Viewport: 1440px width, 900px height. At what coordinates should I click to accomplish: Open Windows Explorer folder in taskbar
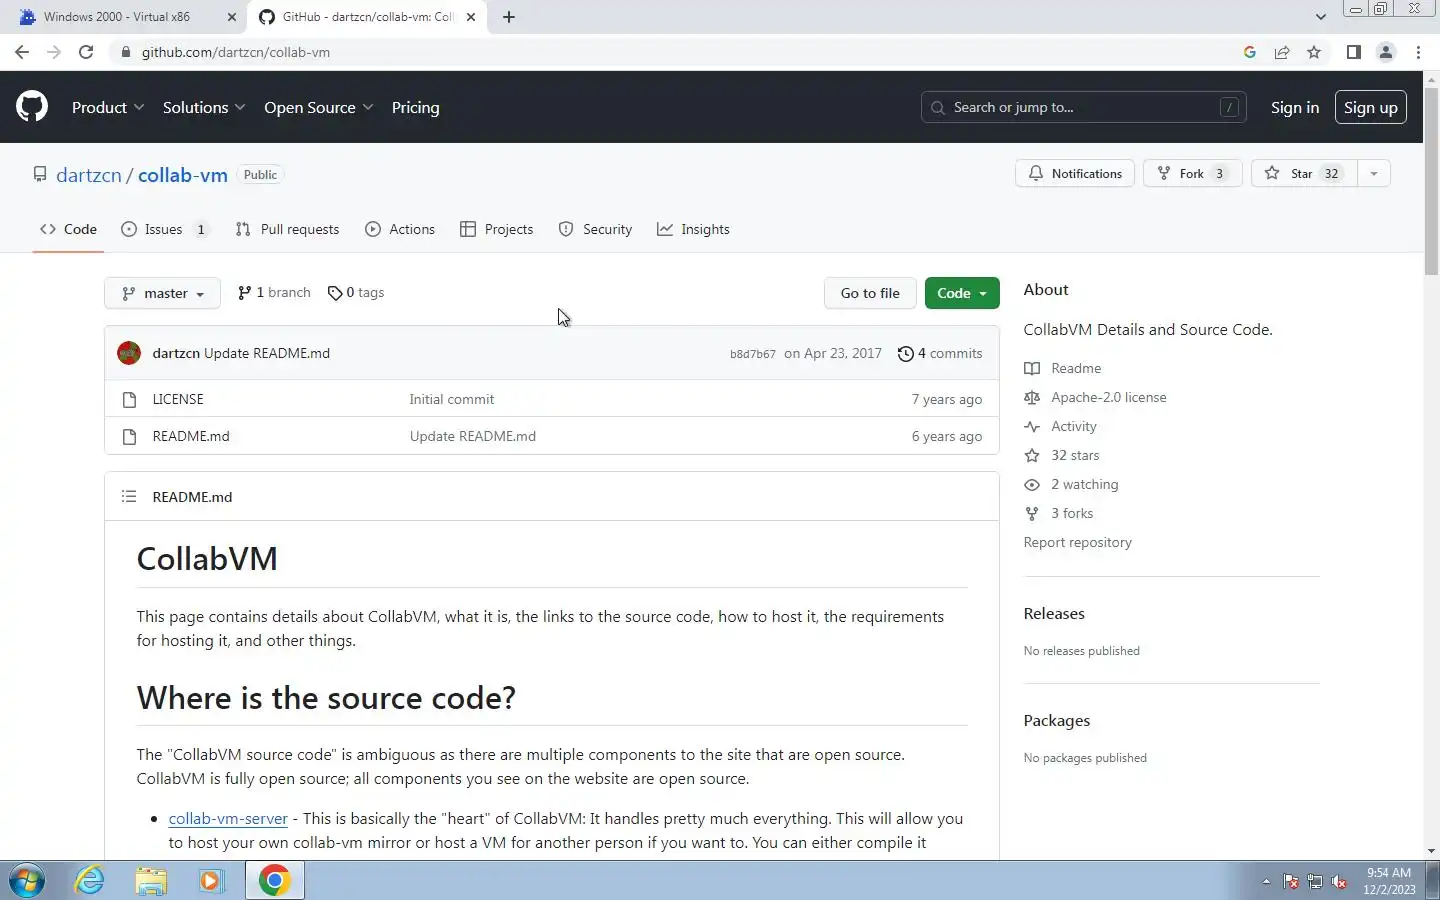151,880
